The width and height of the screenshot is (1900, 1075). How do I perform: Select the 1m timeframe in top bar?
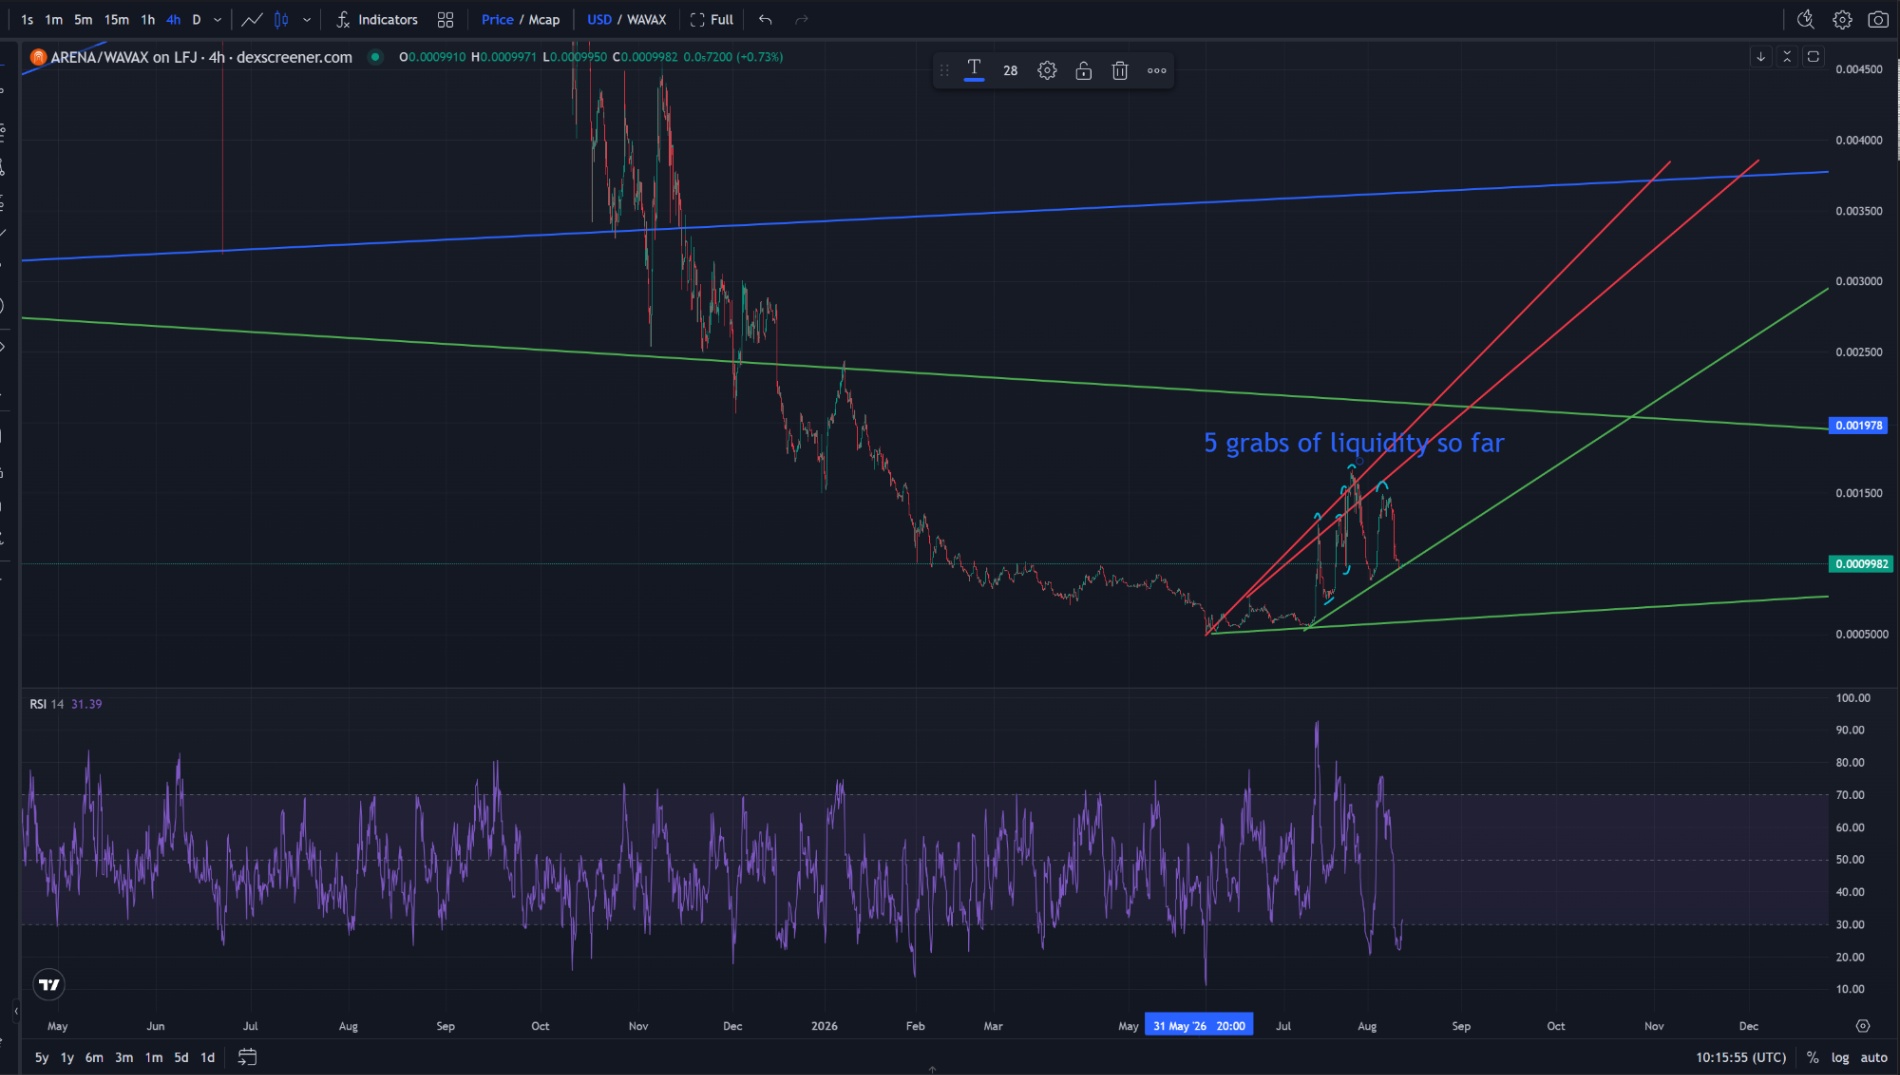click(54, 19)
